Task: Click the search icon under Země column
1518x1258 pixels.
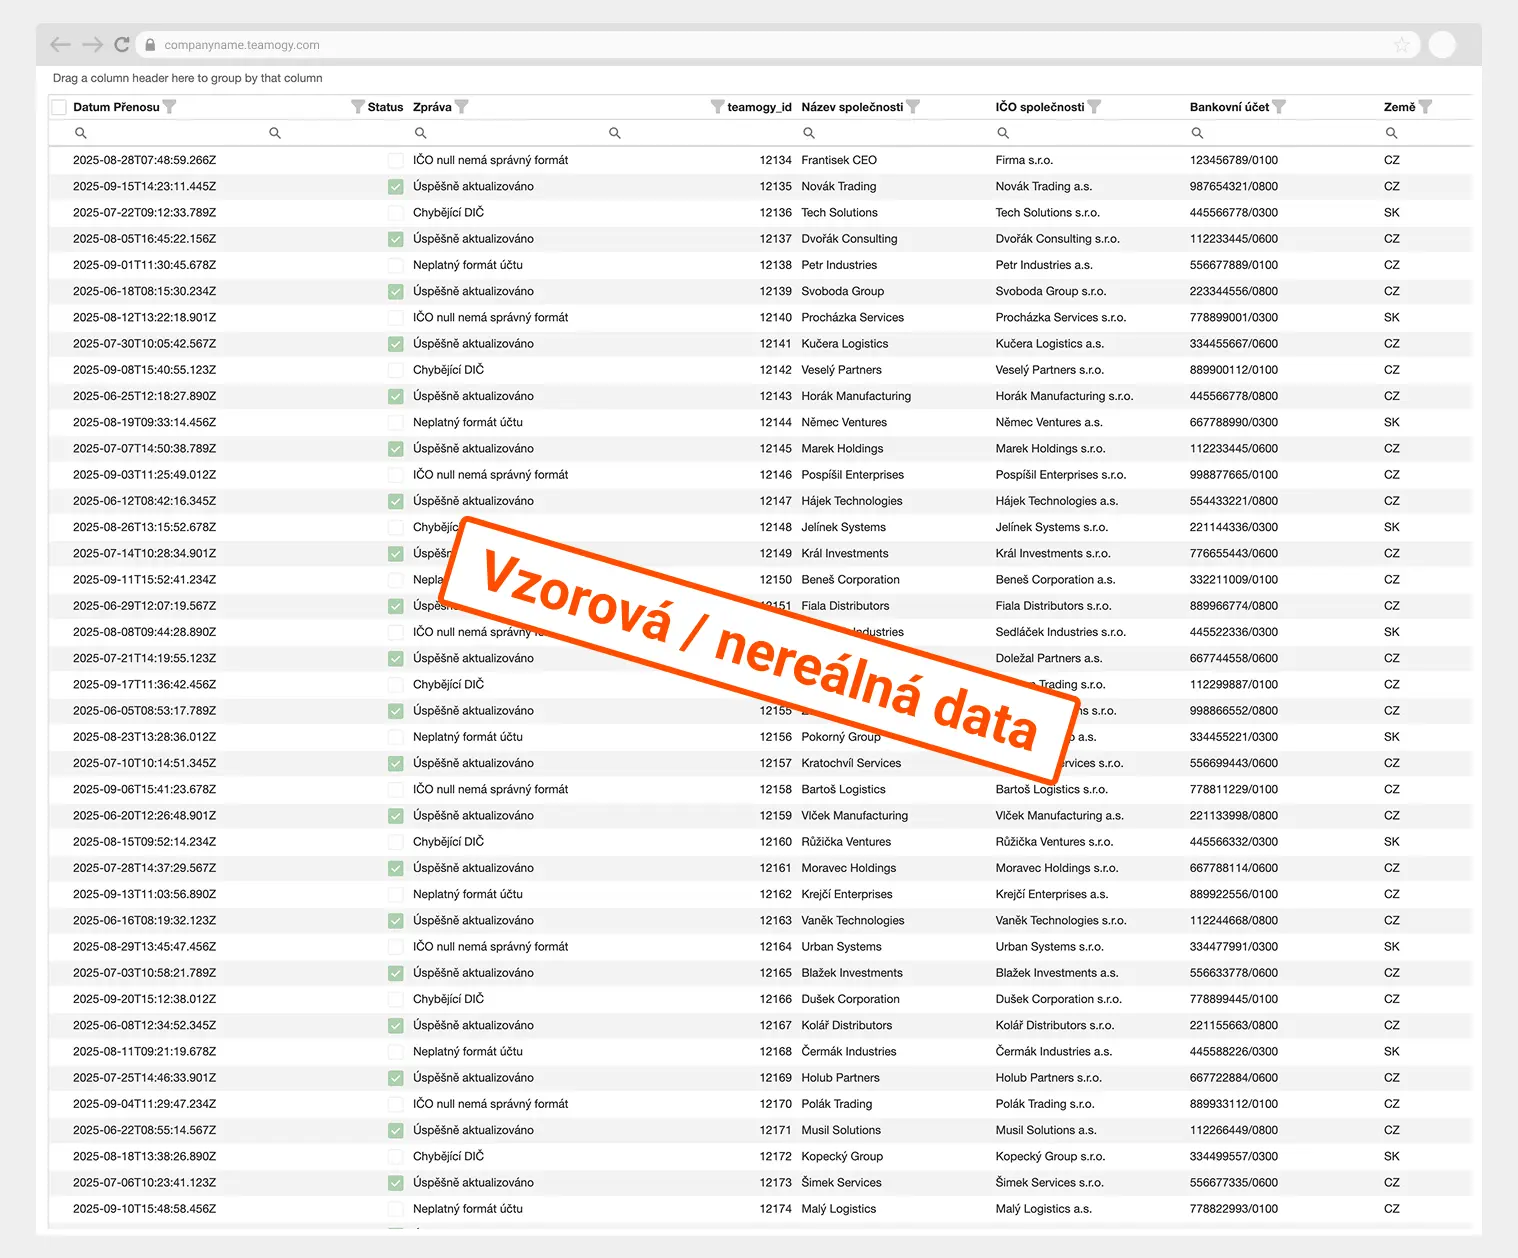Action: [x=1391, y=133]
